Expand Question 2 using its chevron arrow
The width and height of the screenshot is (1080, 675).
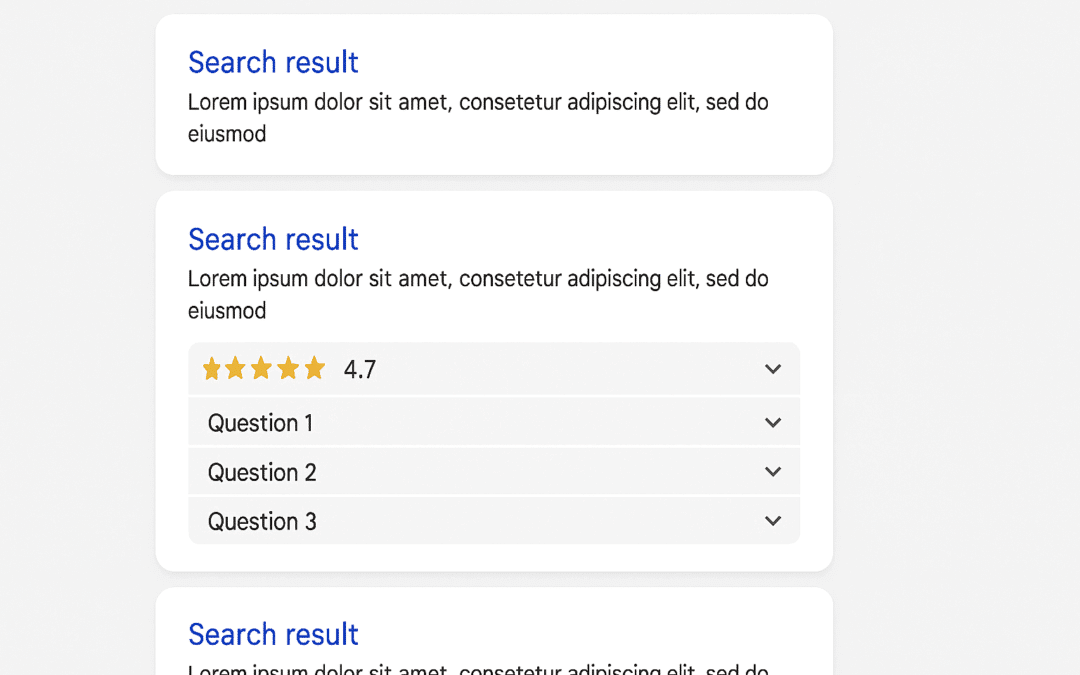click(x=773, y=472)
